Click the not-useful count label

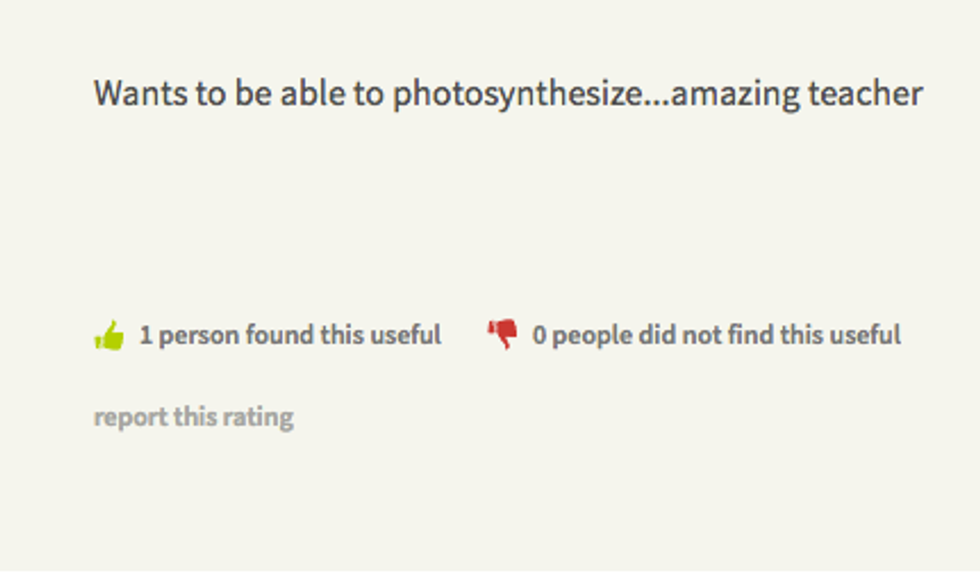(716, 335)
